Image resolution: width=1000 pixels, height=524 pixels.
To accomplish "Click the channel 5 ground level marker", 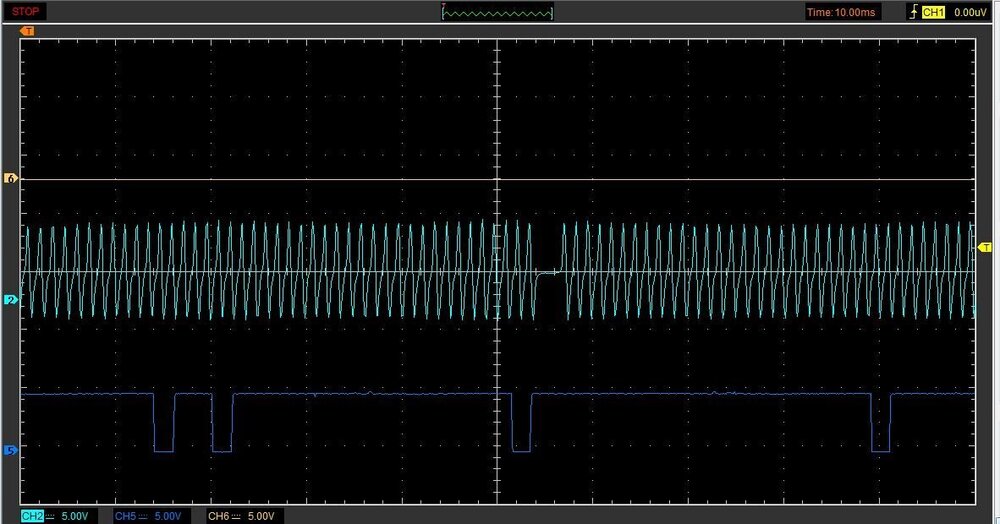I will 12,451.
